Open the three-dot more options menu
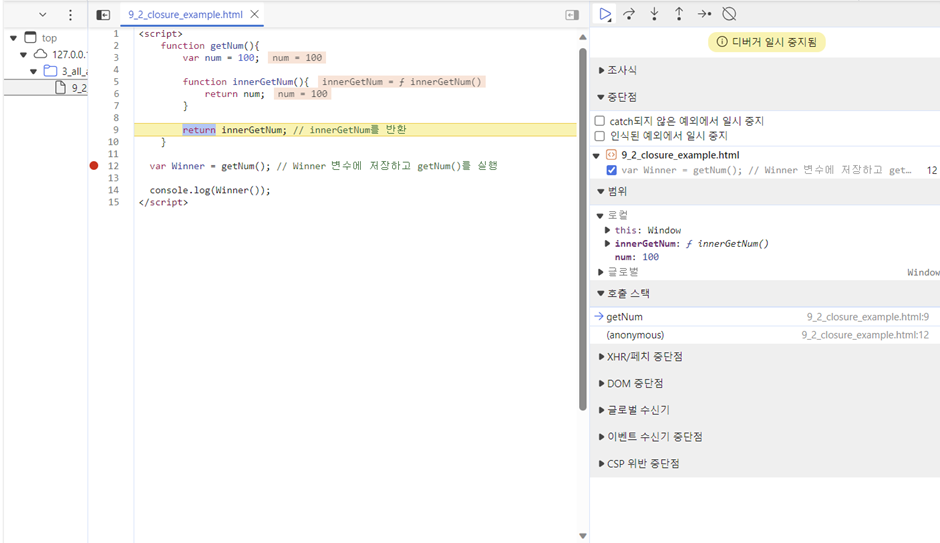The height and width of the screenshot is (543, 940). coord(70,14)
